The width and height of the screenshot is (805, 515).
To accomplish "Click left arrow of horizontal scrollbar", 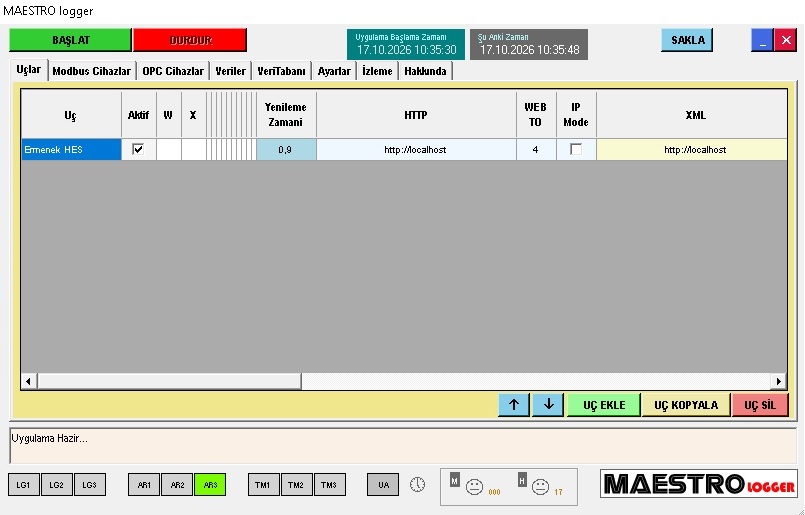I will 28,381.
